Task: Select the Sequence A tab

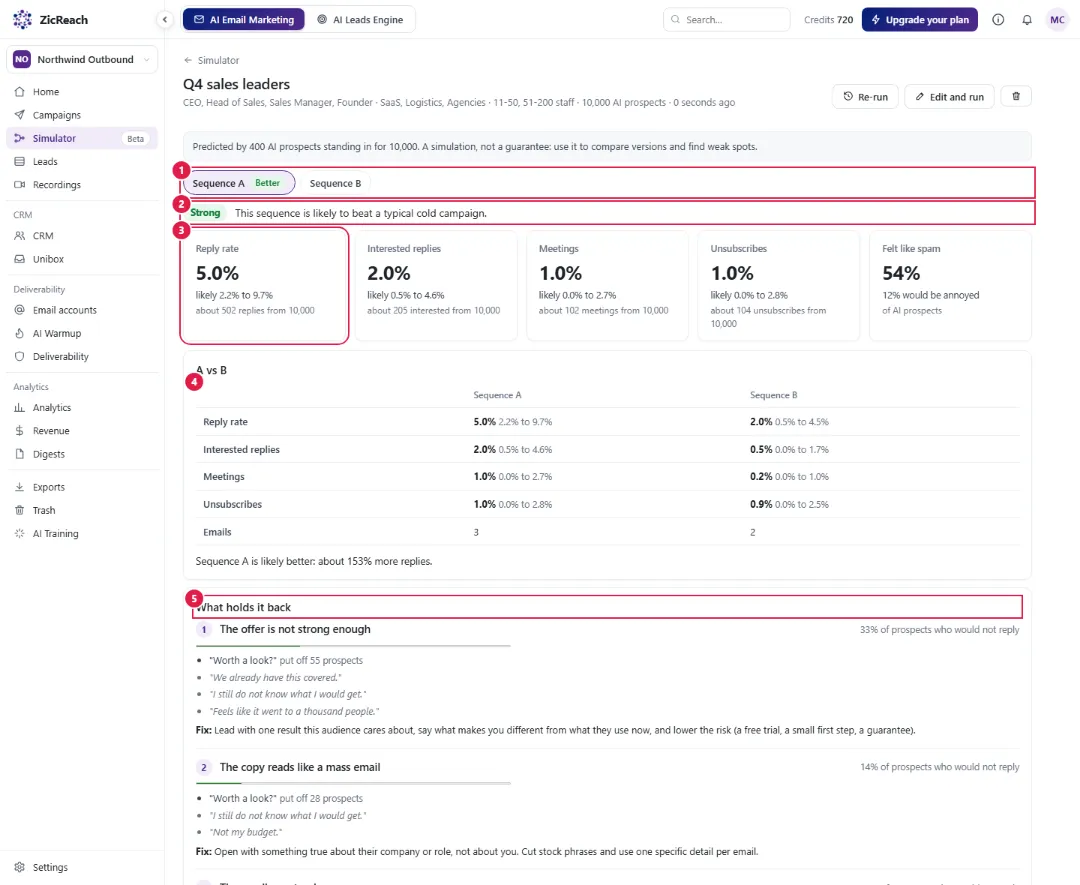Action: click(x=239, y=183)
